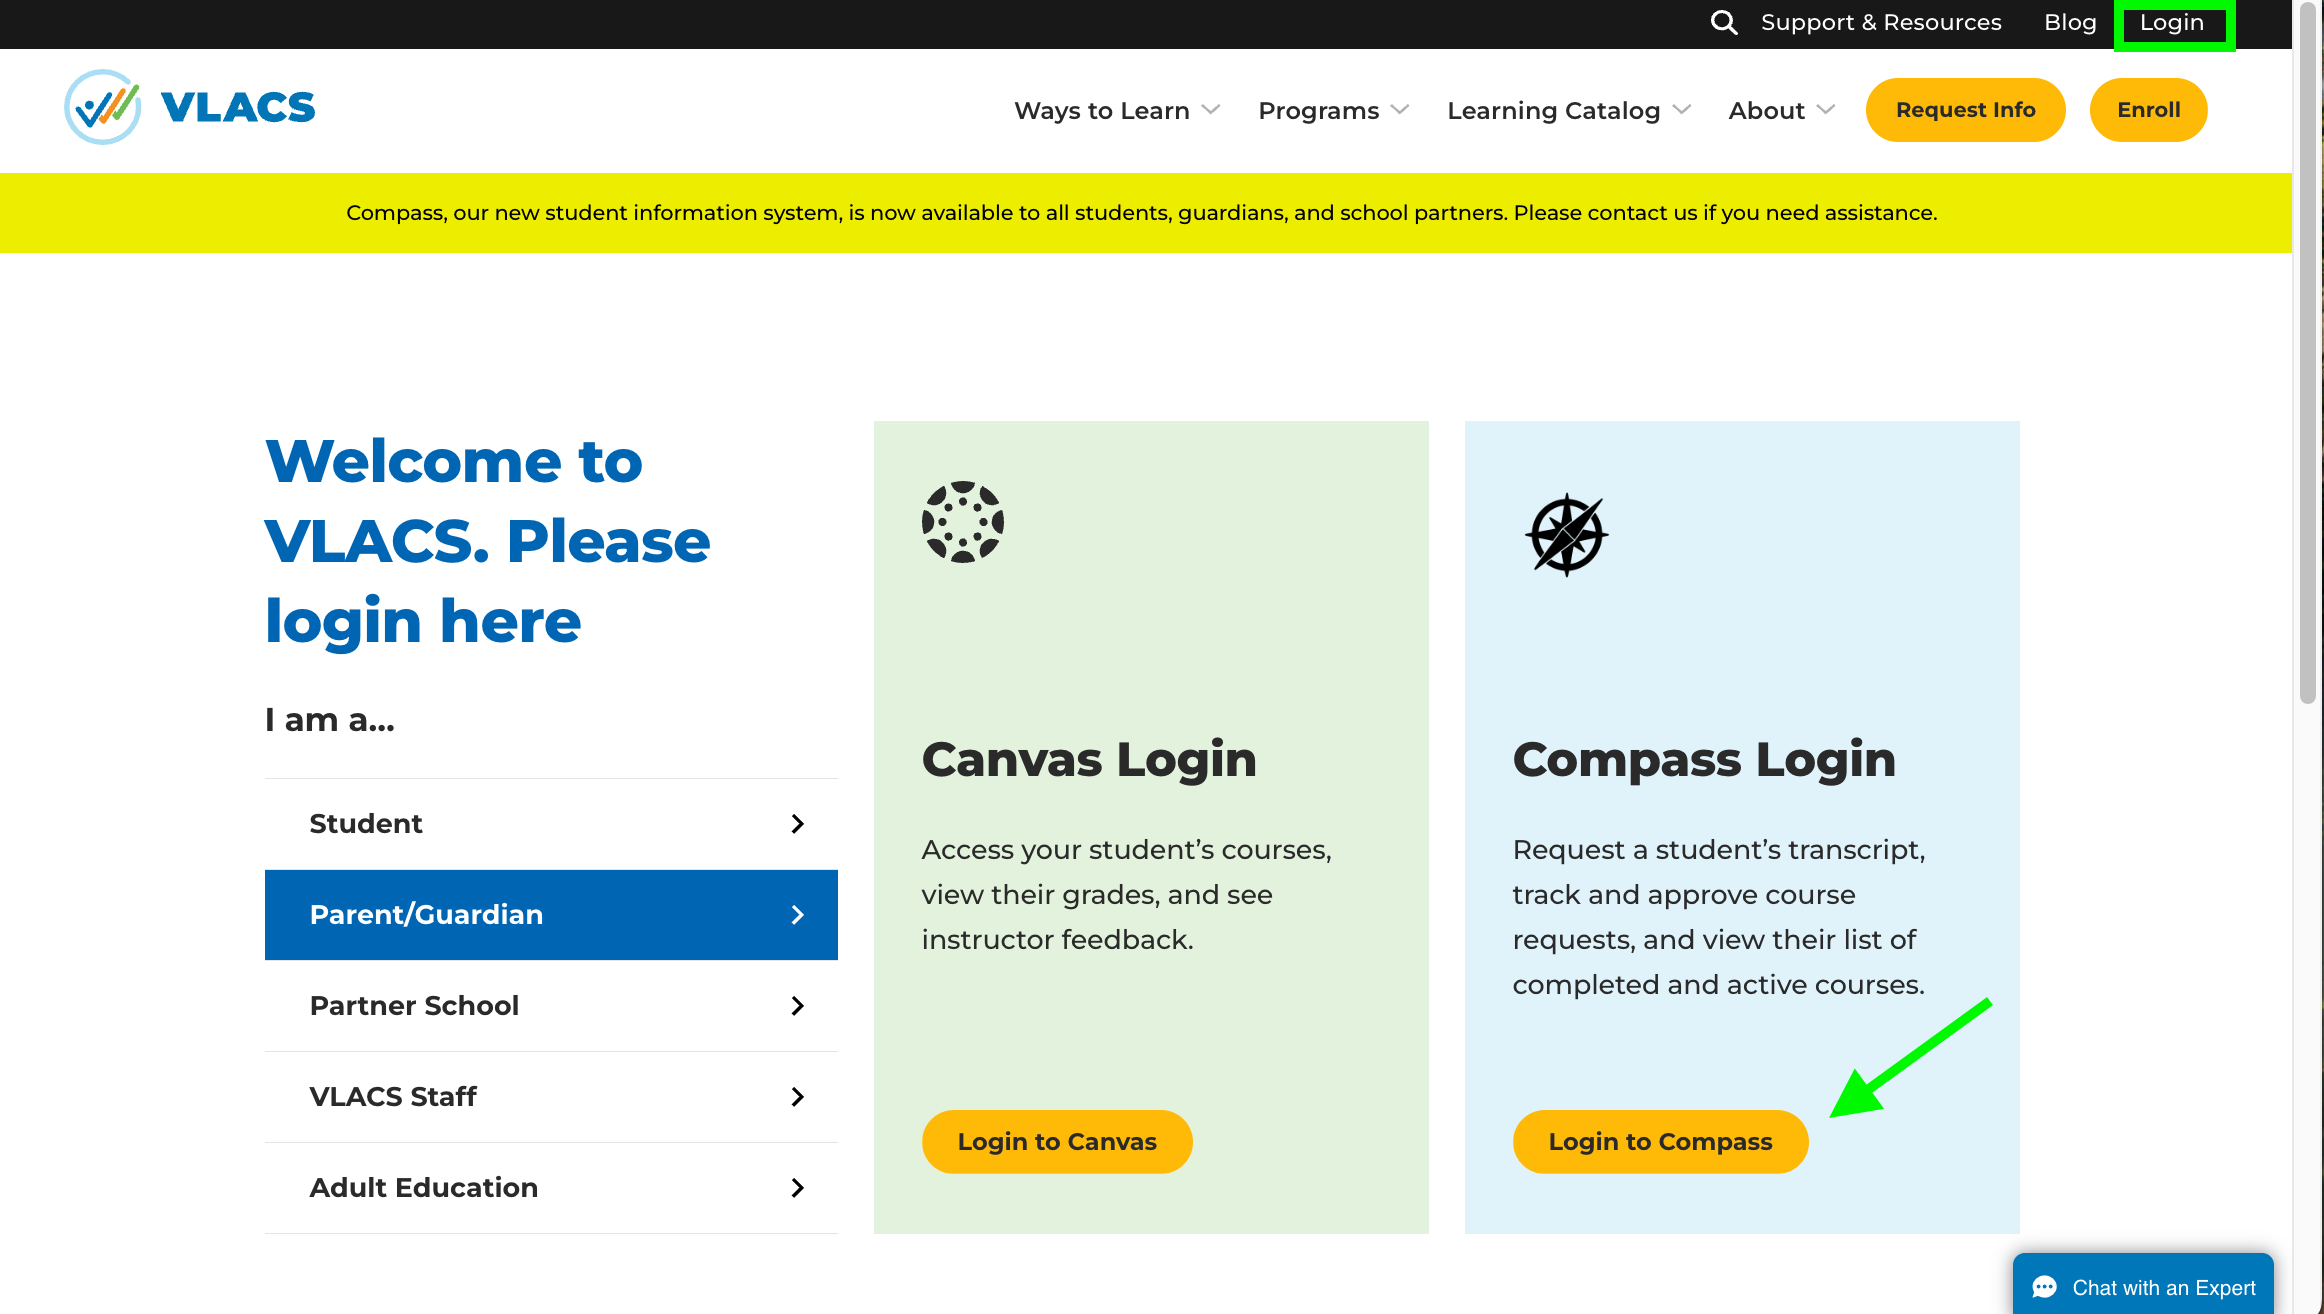Click the arrow beside Adult Education

(797, 1188)
